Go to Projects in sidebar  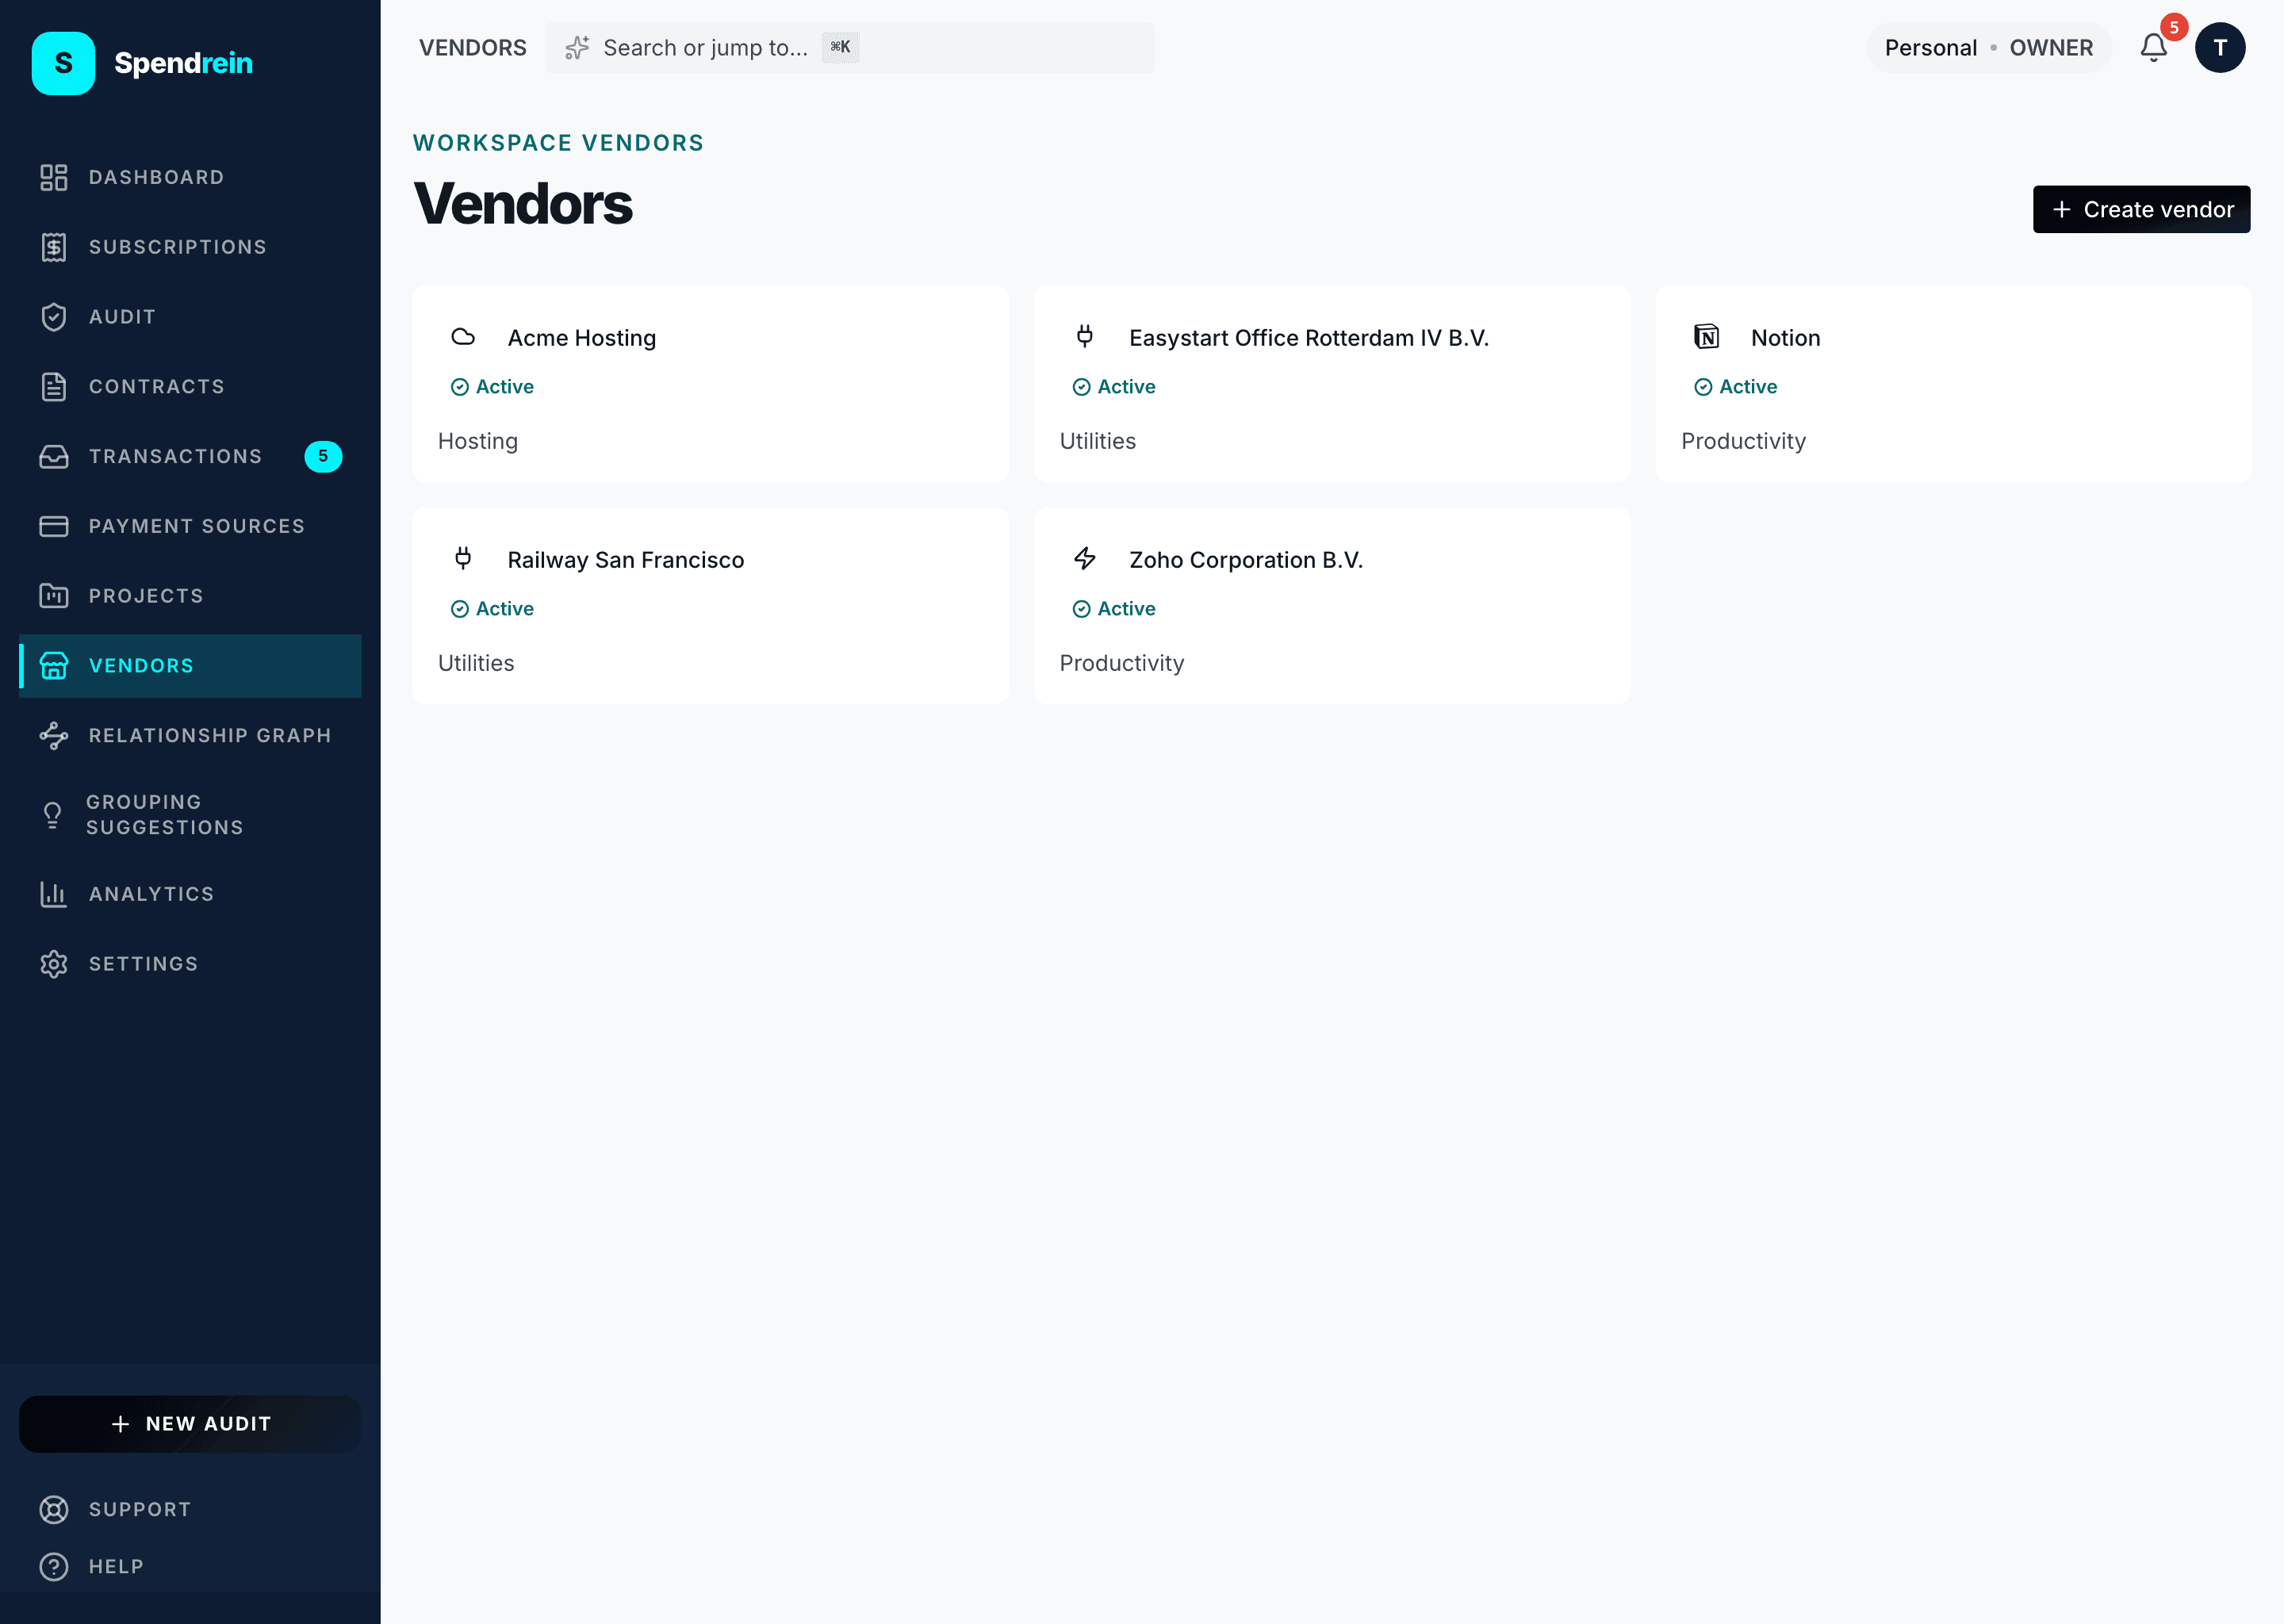[x=190, y=596]
